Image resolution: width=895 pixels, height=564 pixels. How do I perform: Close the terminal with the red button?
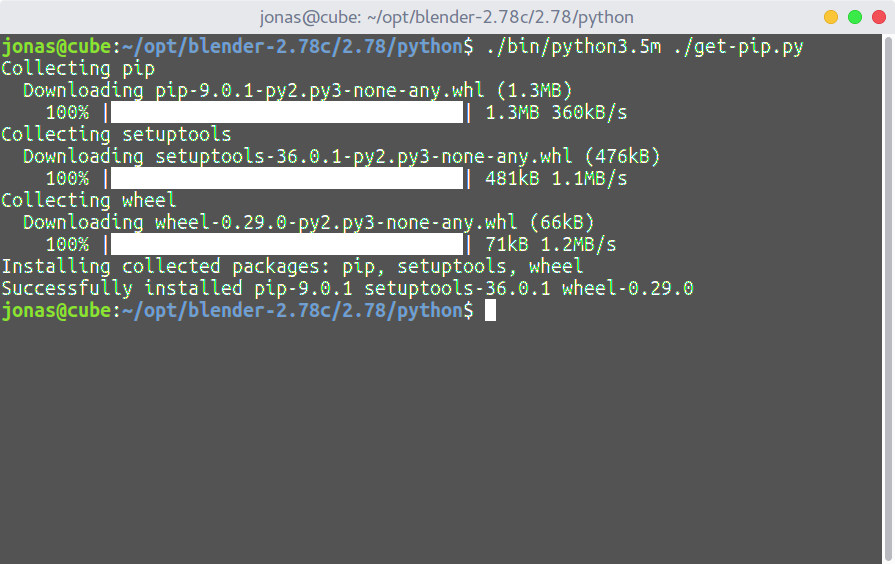[877, 17]
